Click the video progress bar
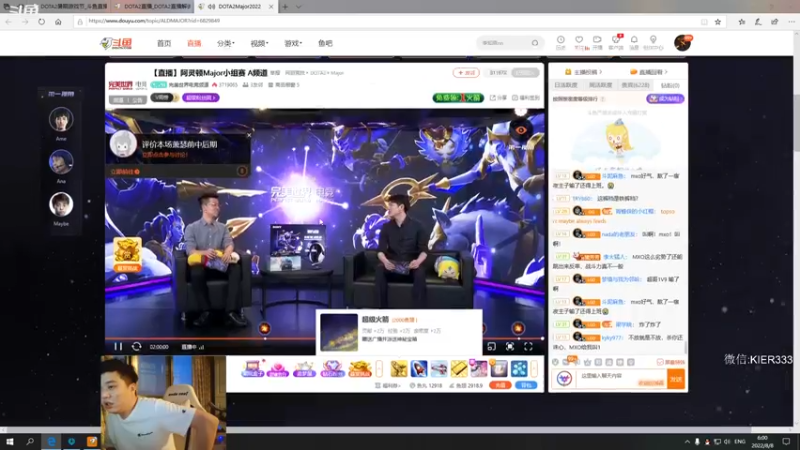The width and height of the screenshot is (800, 450). [x=324, y=338]
